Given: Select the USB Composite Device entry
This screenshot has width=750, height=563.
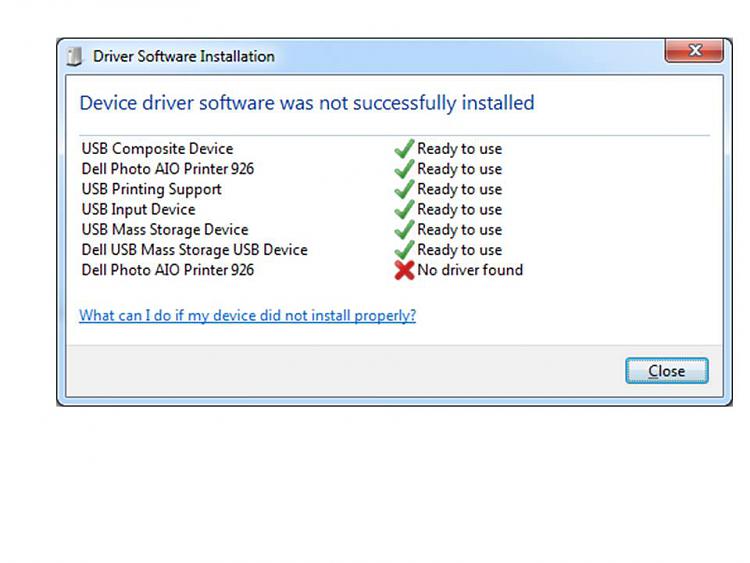Looking at the screenshot, I should point(157,148).
